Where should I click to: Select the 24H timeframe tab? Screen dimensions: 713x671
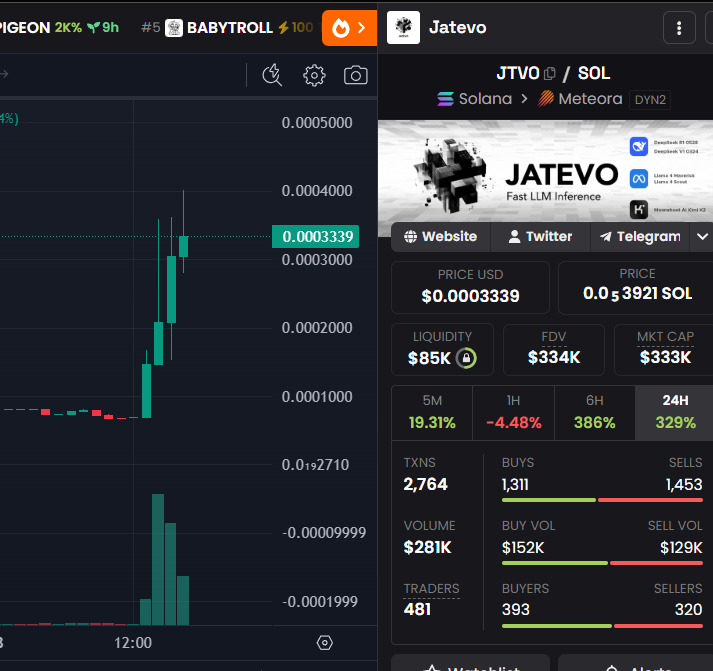pyautogui.click(x=674, y=412)
